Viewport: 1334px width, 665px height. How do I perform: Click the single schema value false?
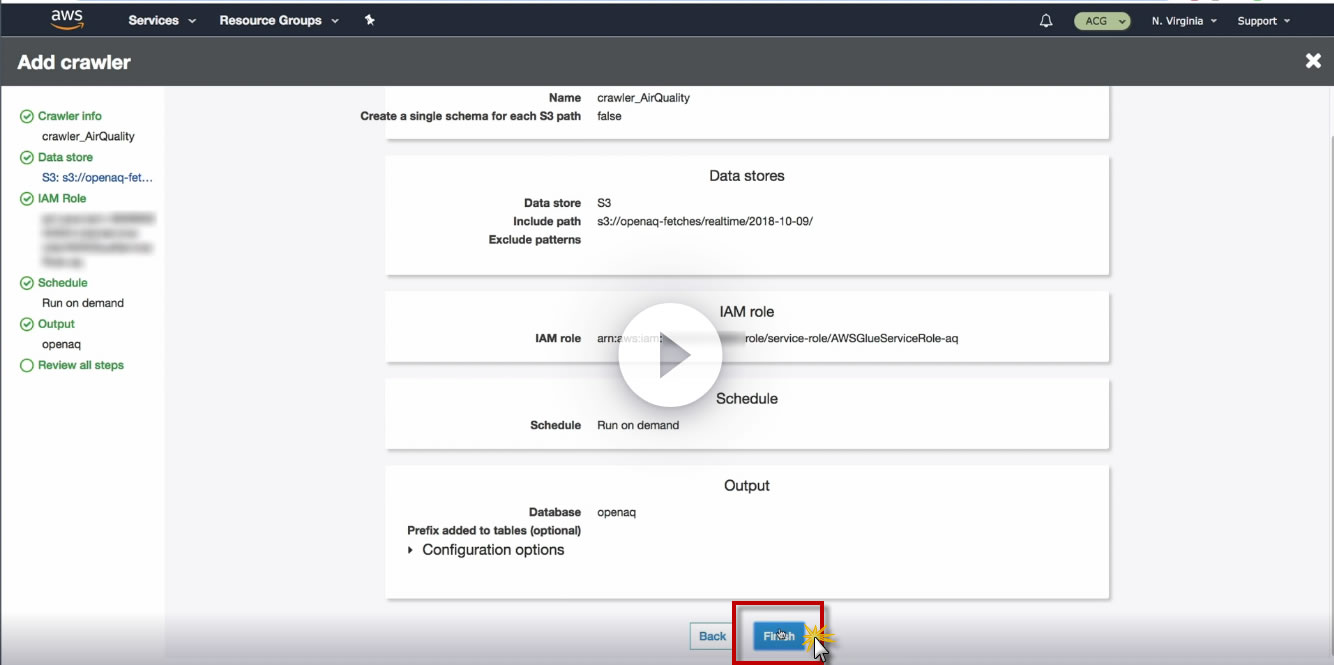point(609,116)
